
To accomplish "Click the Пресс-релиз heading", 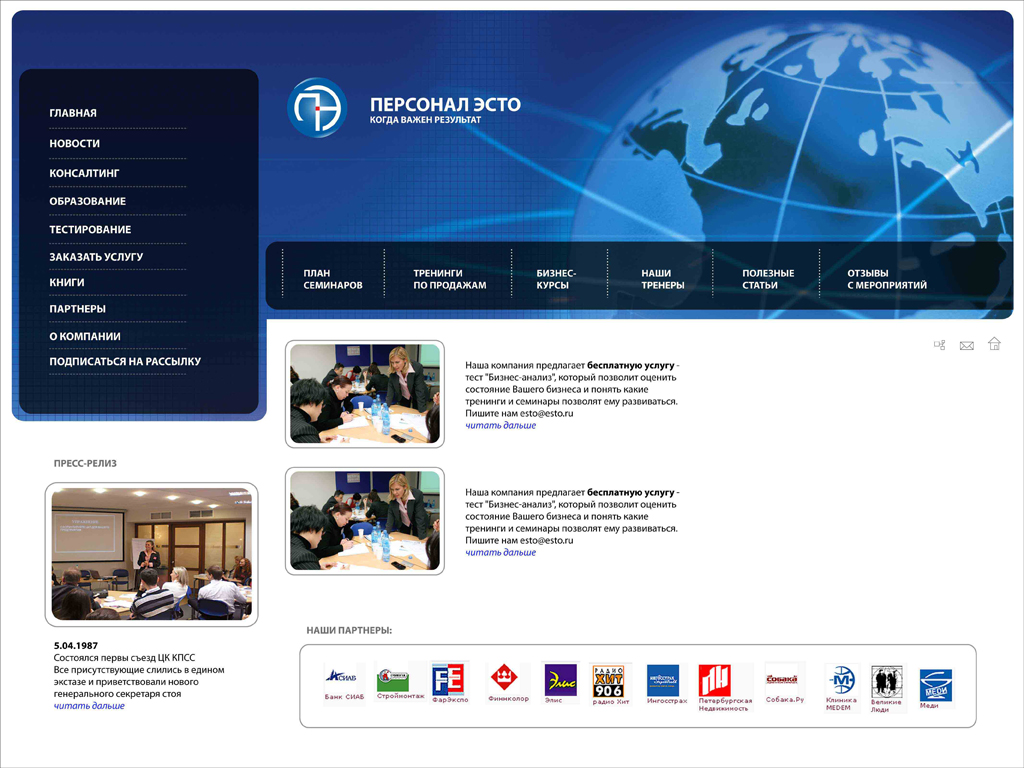I will tap(85, 464).
